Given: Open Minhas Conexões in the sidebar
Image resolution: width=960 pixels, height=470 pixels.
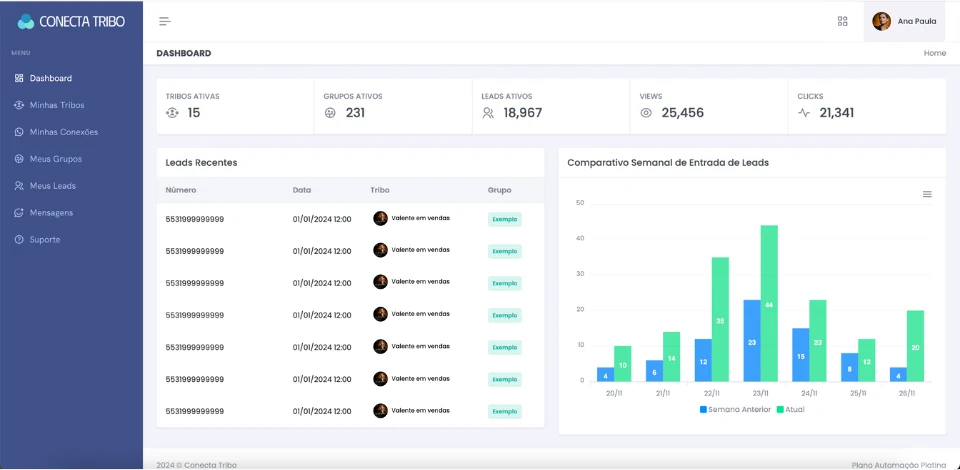Looking at the screenshot, I should pos(63,132).
